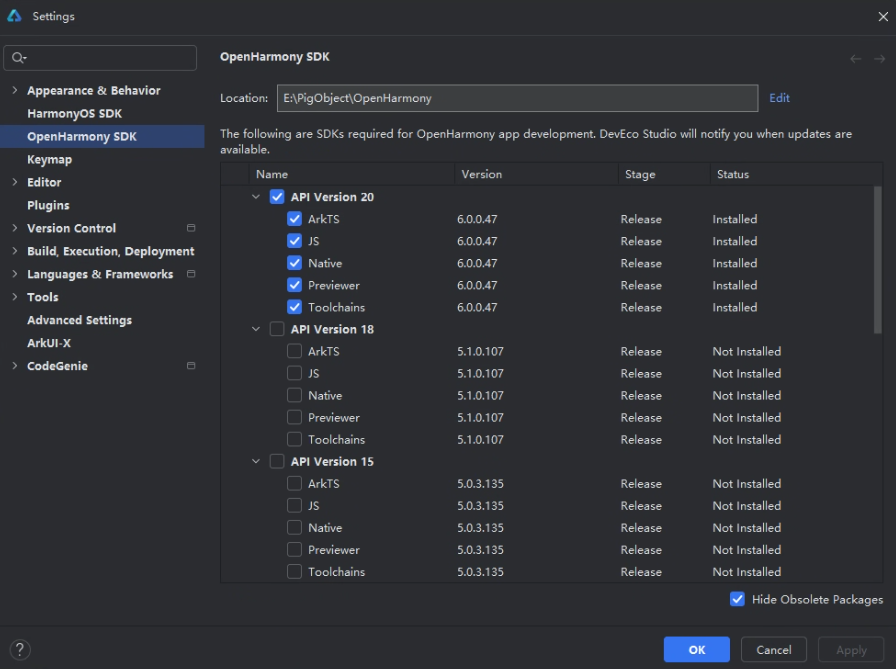Expand the Editor settings chevron

click(x=15, y=182)
